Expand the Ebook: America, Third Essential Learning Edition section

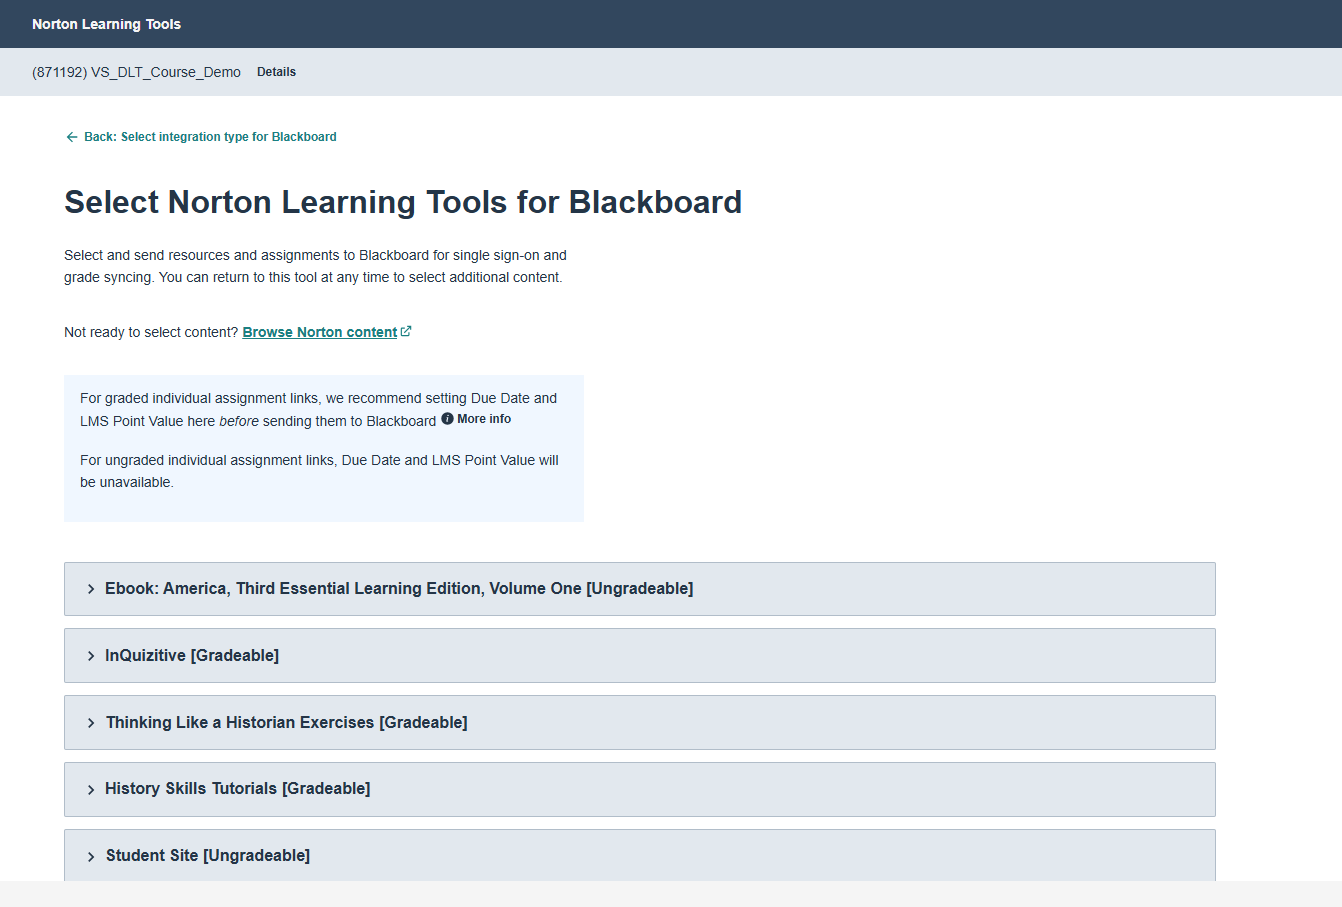[x=400, y=589]
